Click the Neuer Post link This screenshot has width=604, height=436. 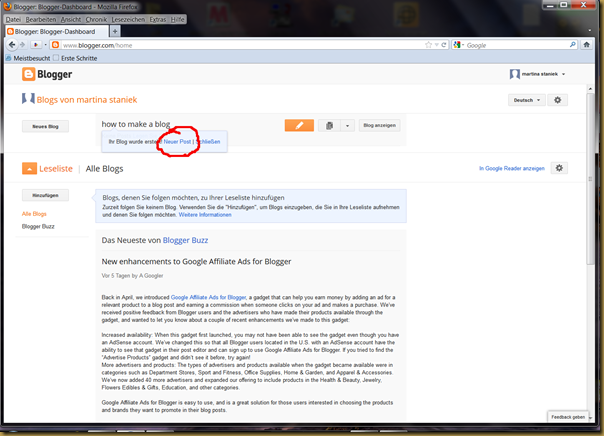point(177,142)
